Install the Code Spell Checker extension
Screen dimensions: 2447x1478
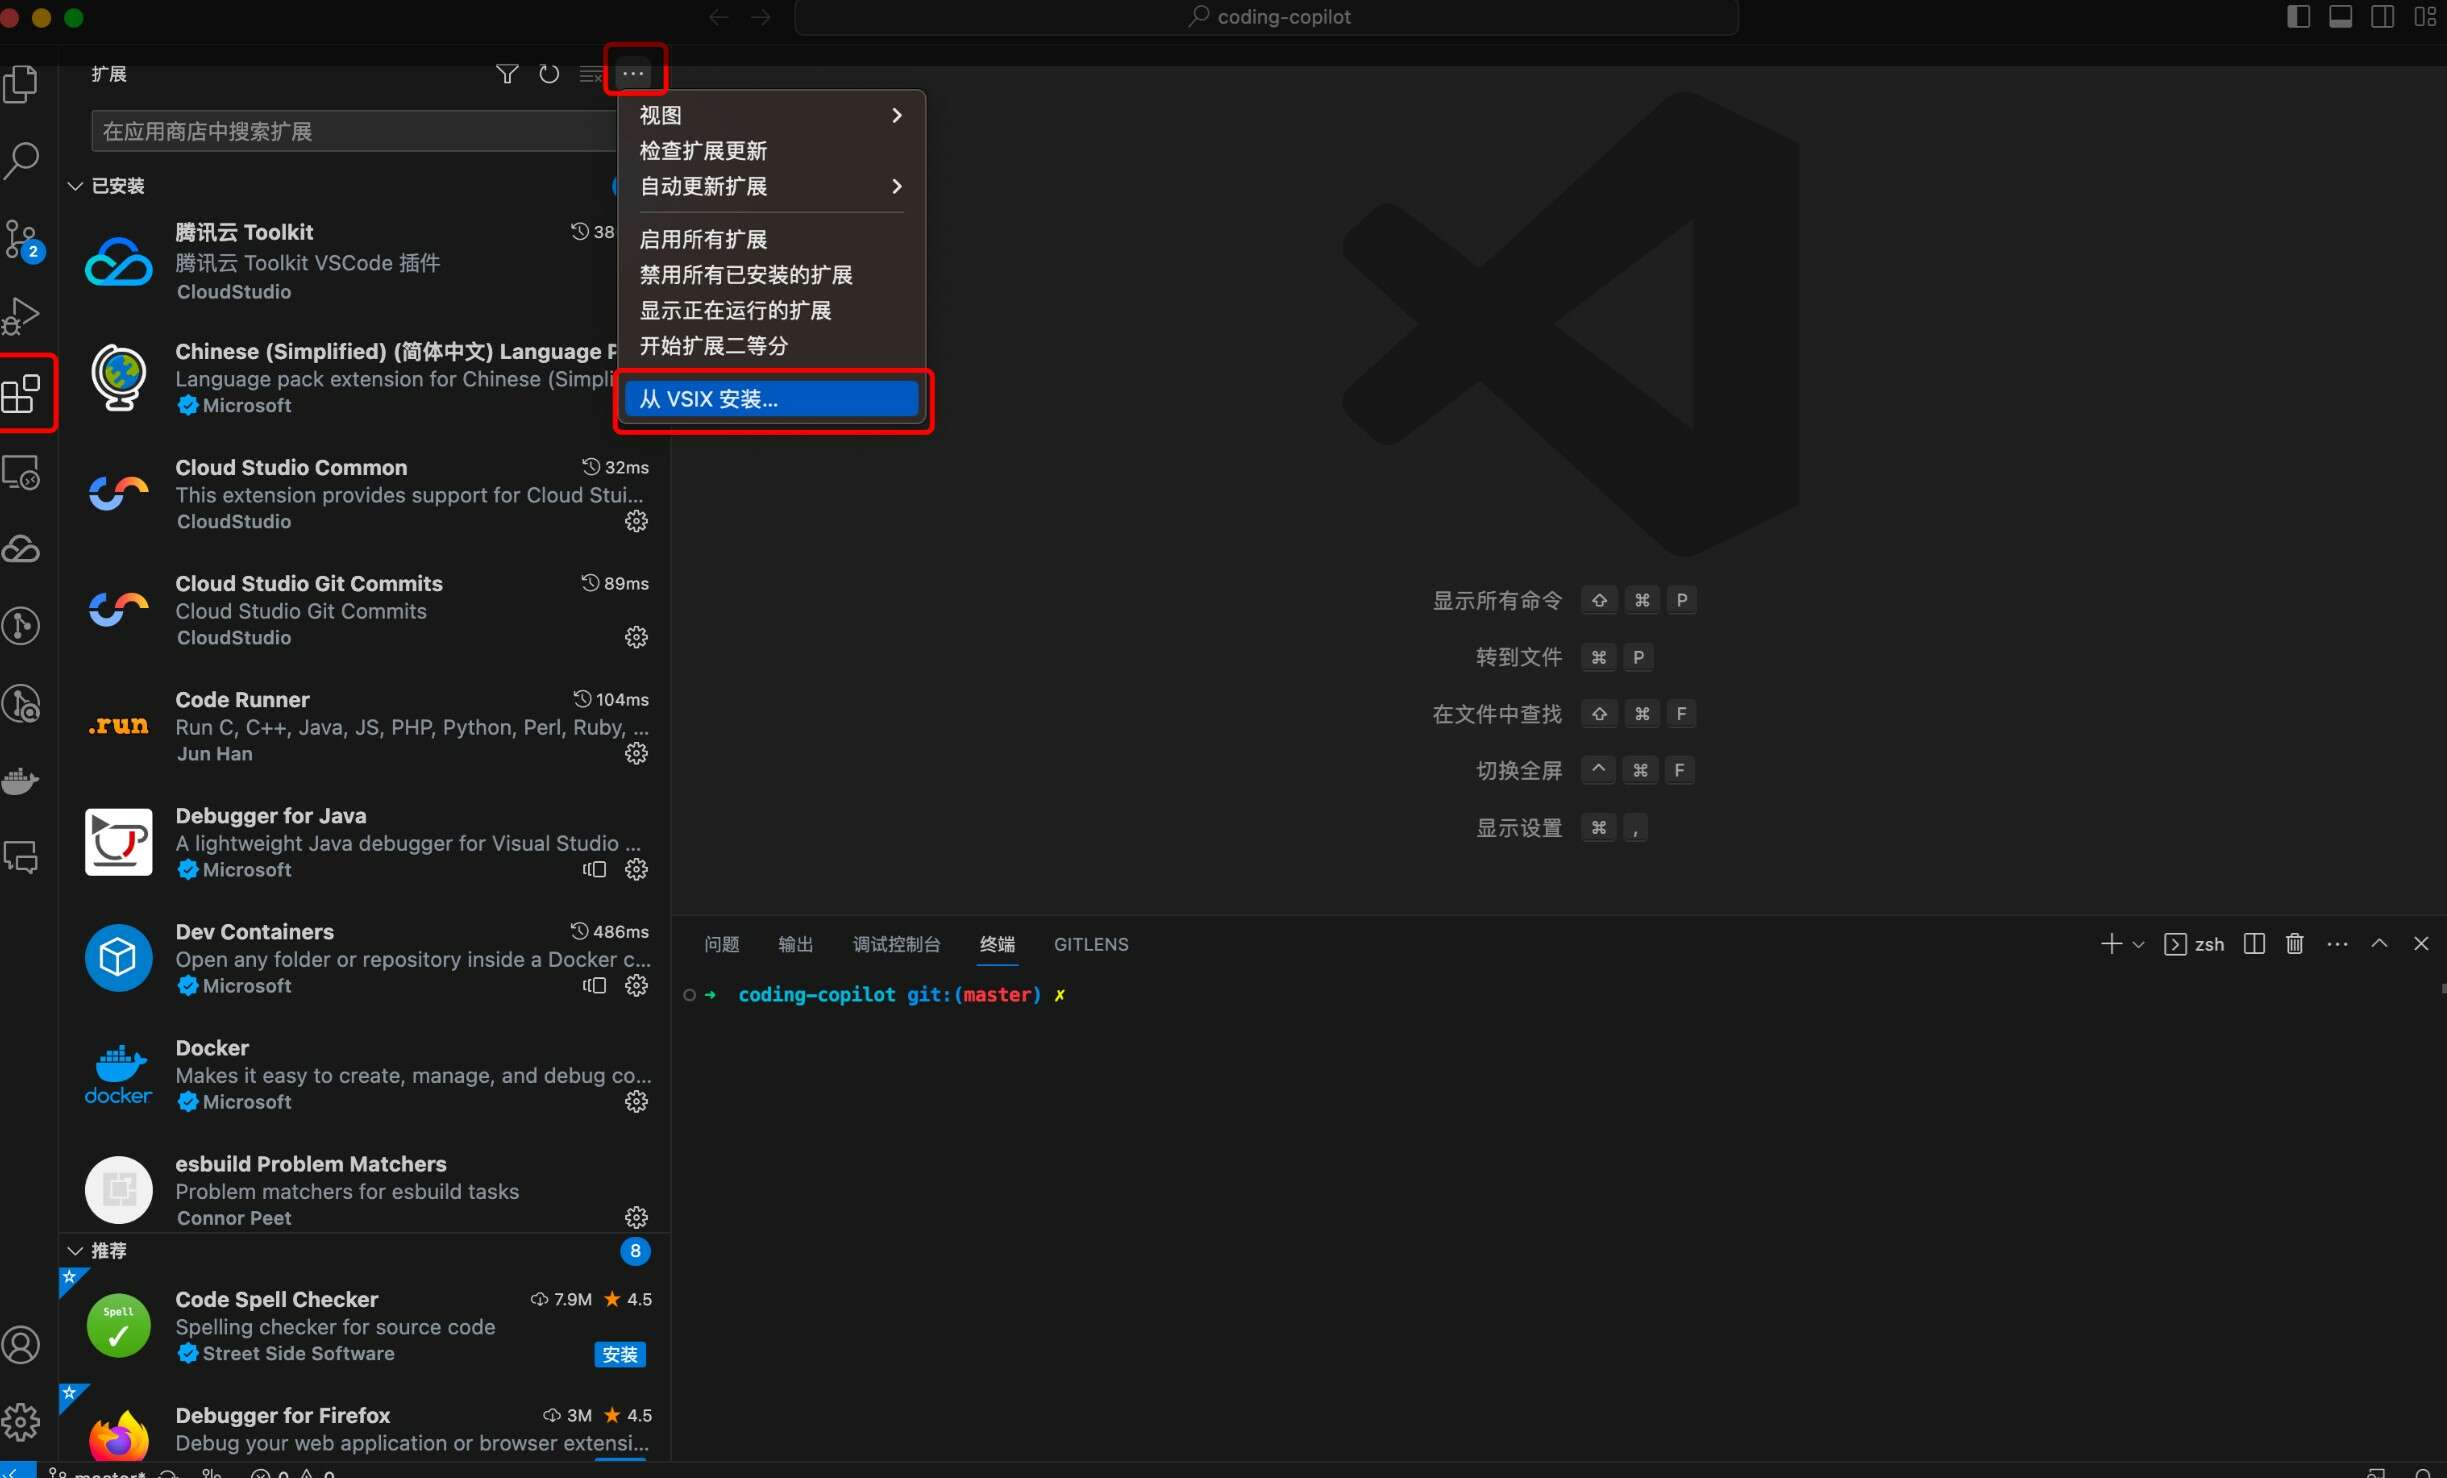620,1354
